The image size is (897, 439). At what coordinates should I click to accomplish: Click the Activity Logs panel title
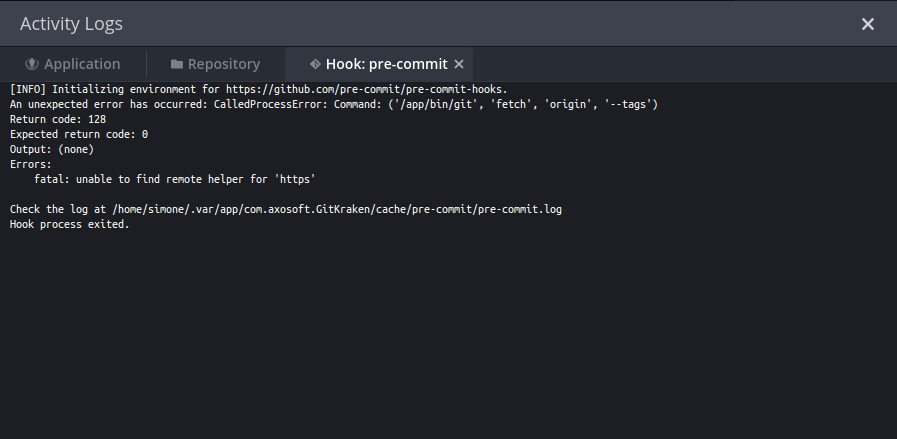click(x=72, y=24)
